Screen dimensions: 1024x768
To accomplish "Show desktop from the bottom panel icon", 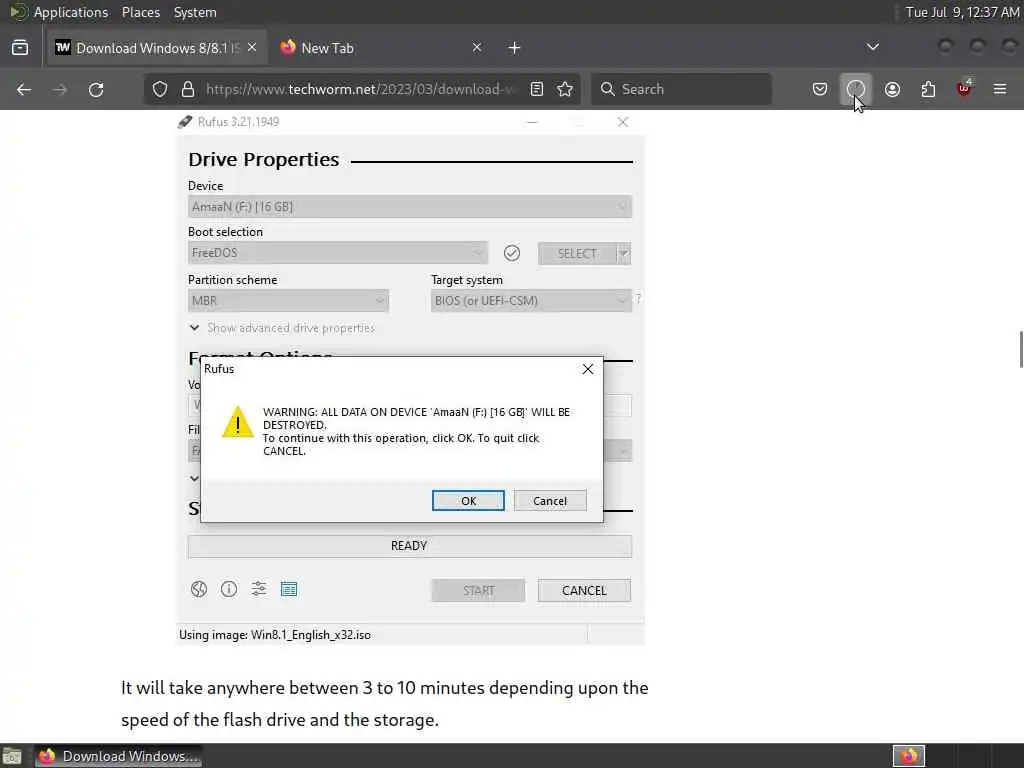I will [12, 756].
